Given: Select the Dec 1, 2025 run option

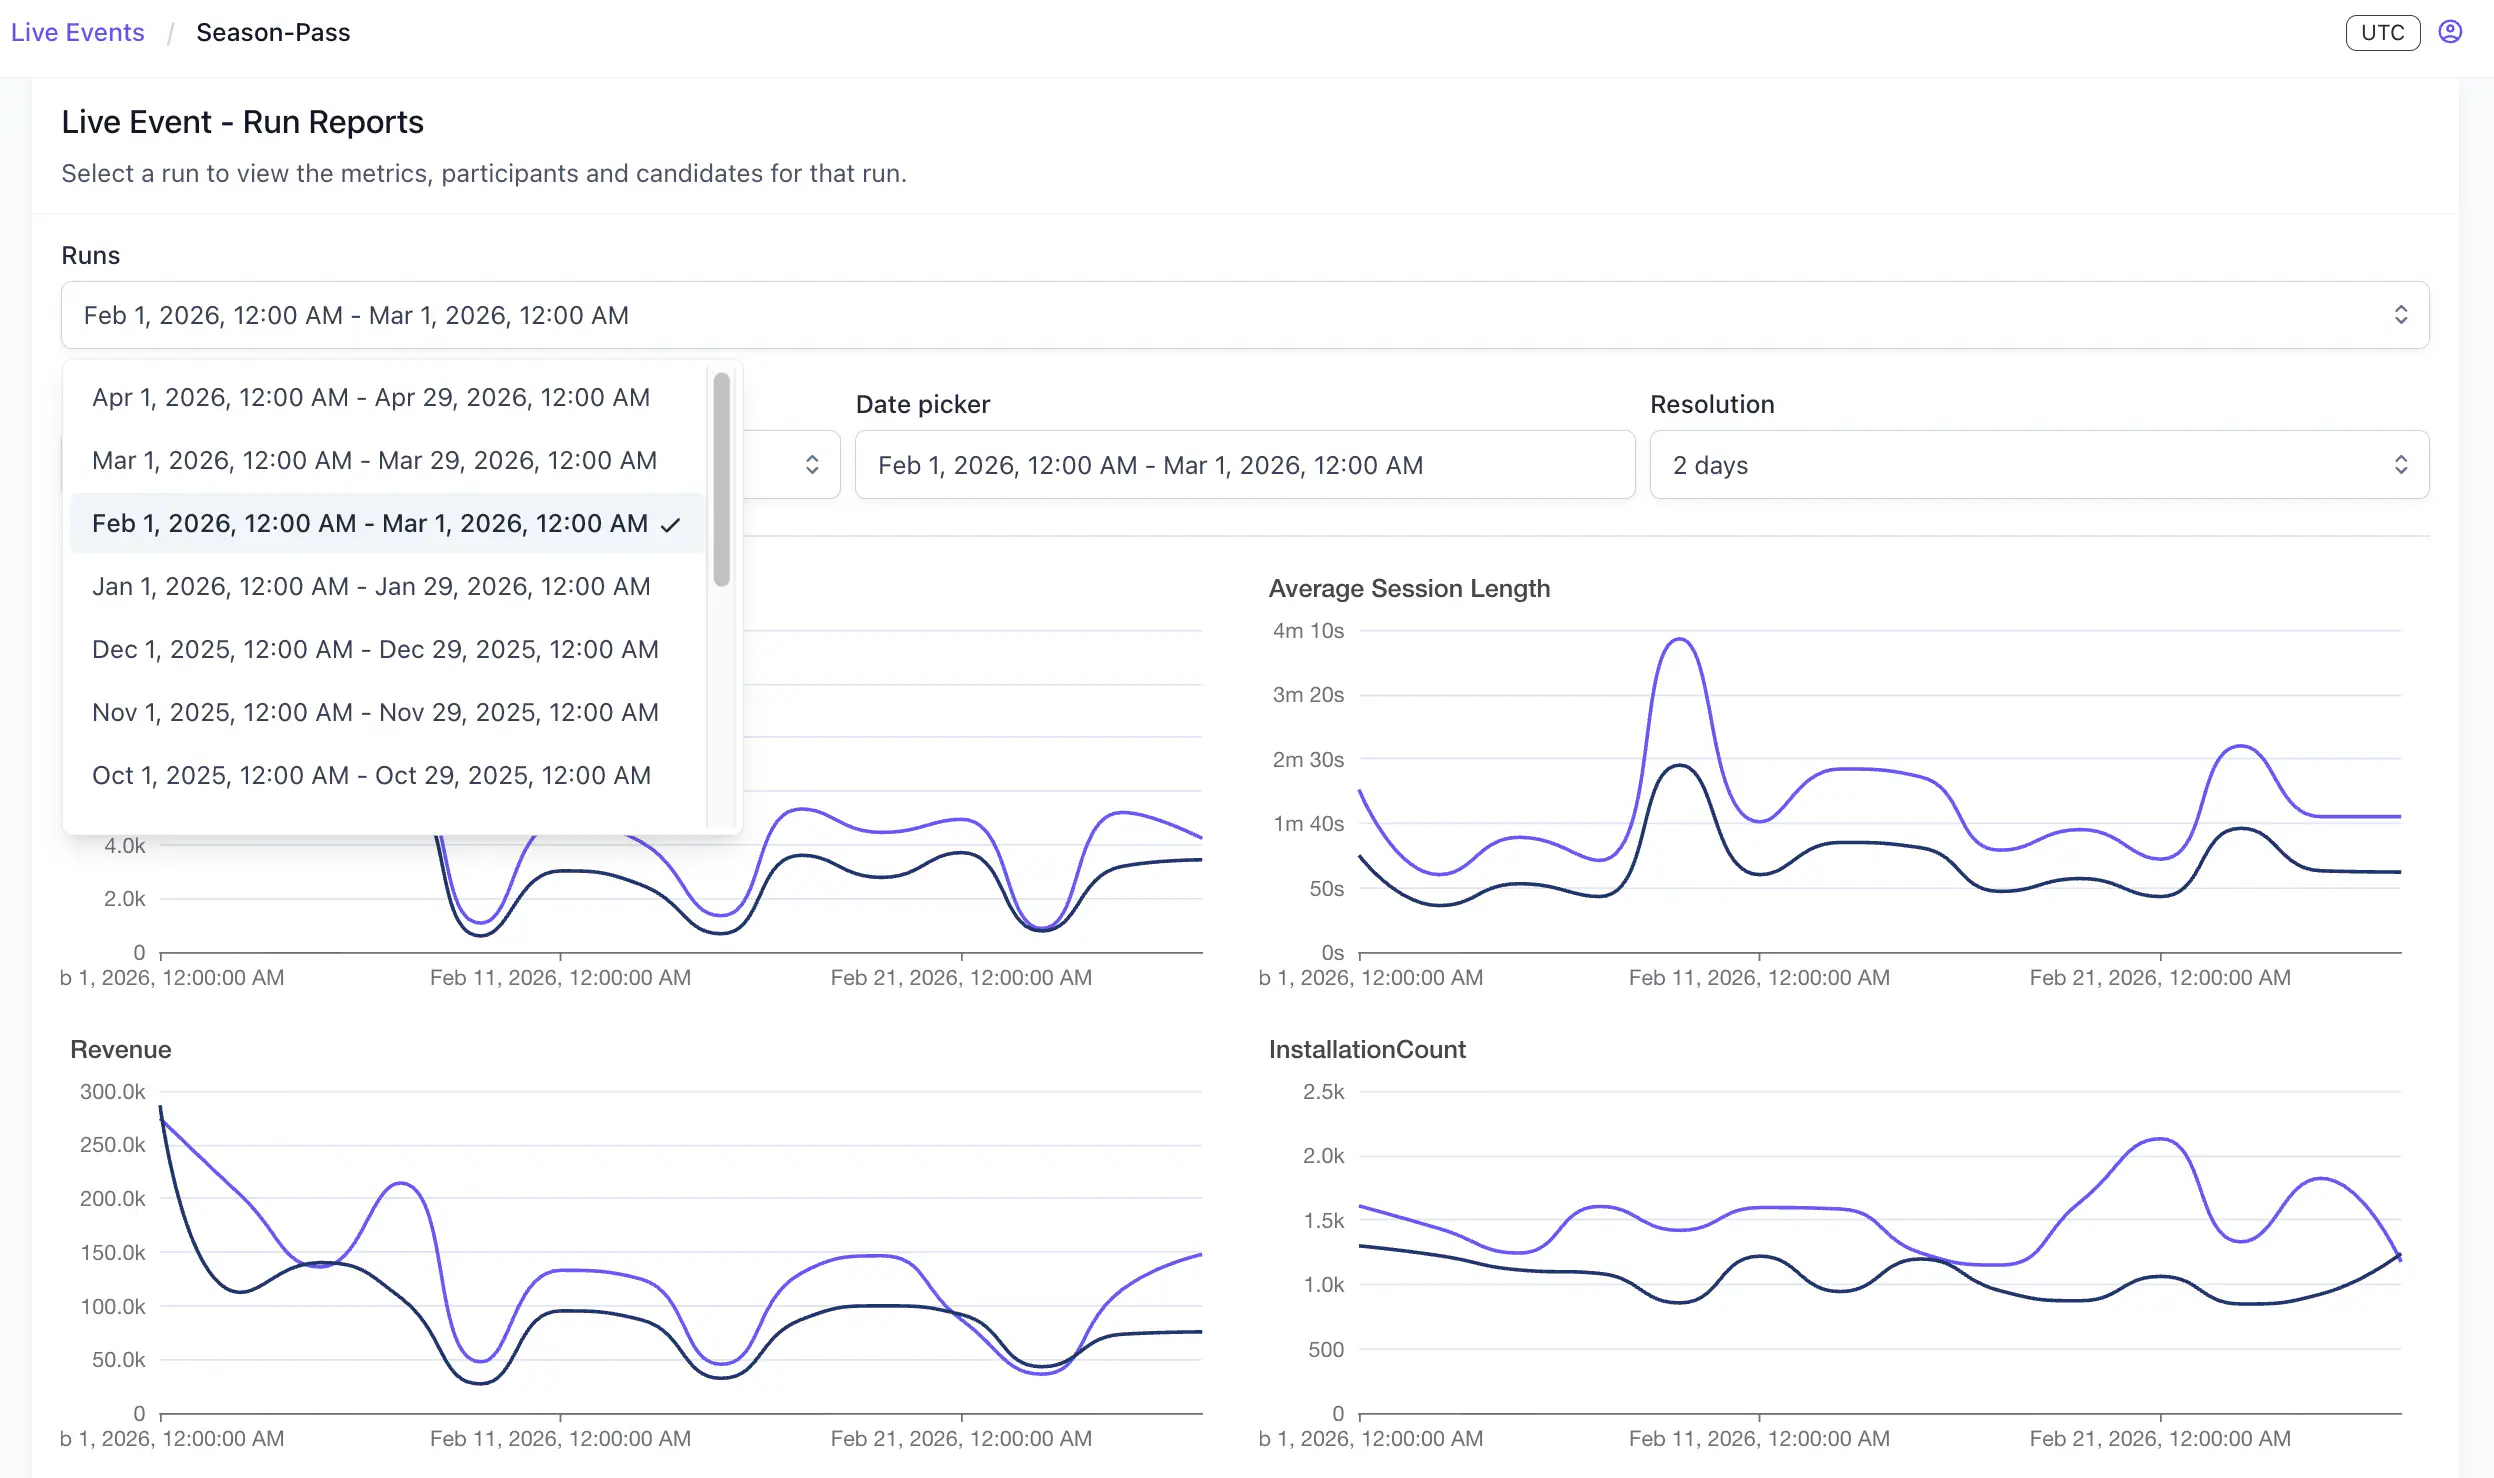Looking at the screenshot, I should pos(375,649).
